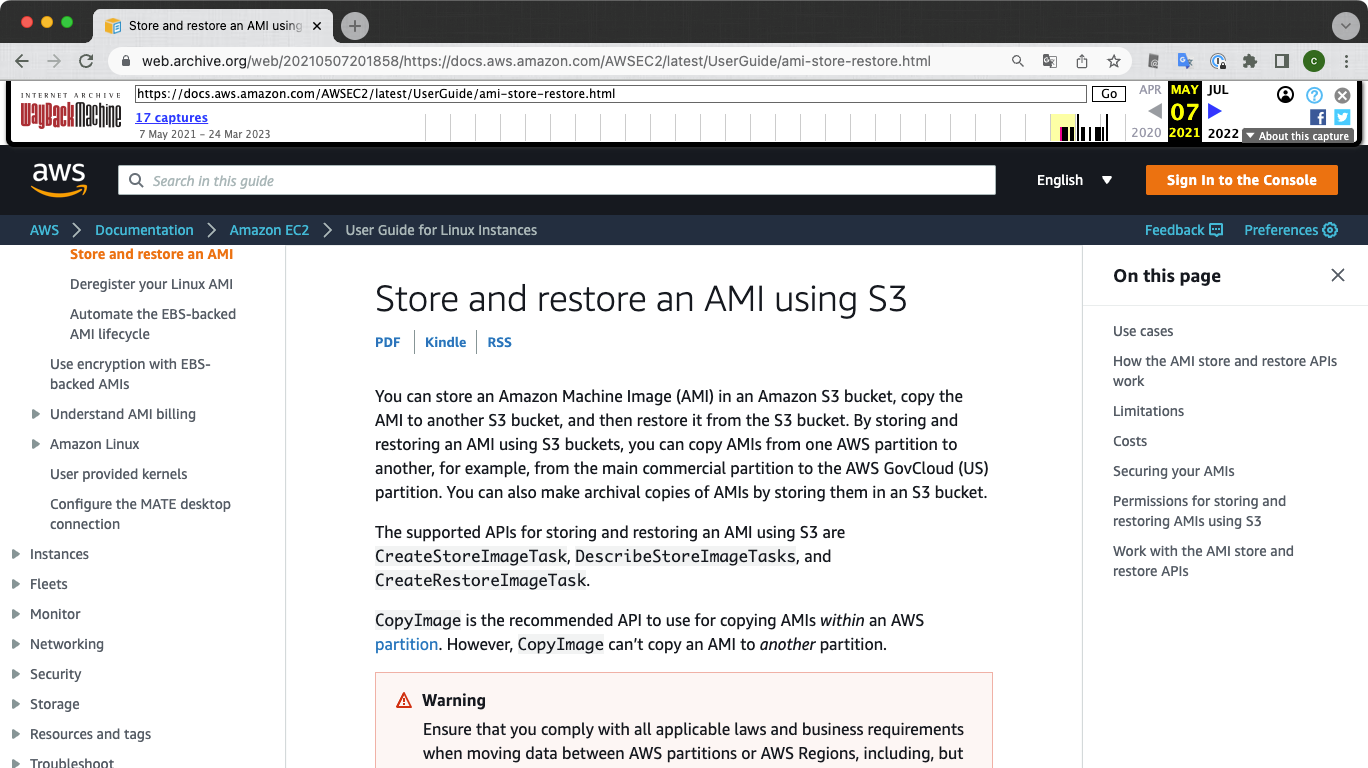Viewport: 1368px width, 768px height.
Task: Open Wayback Machine help icon
Action: coord(1314,95)
